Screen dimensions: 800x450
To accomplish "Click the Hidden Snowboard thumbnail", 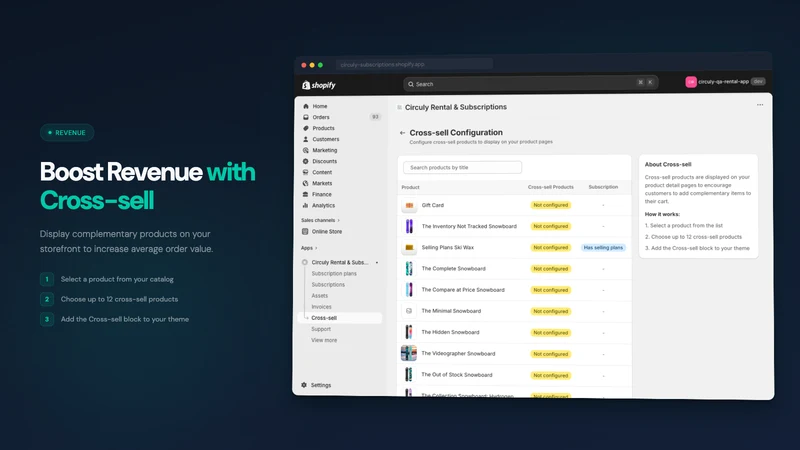I will click(x=409, y=332).
